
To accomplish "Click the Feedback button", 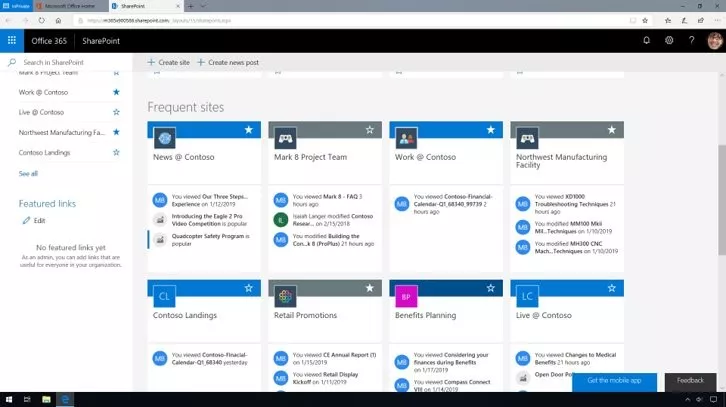I will click(x=690, y=381).
